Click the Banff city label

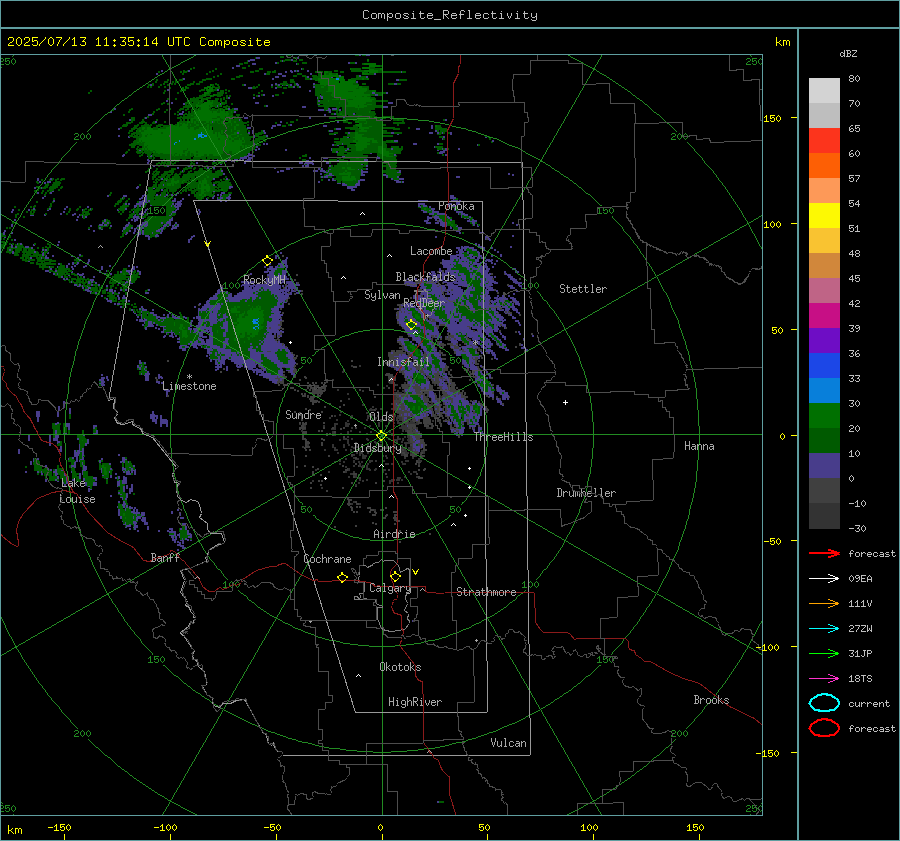165,557
